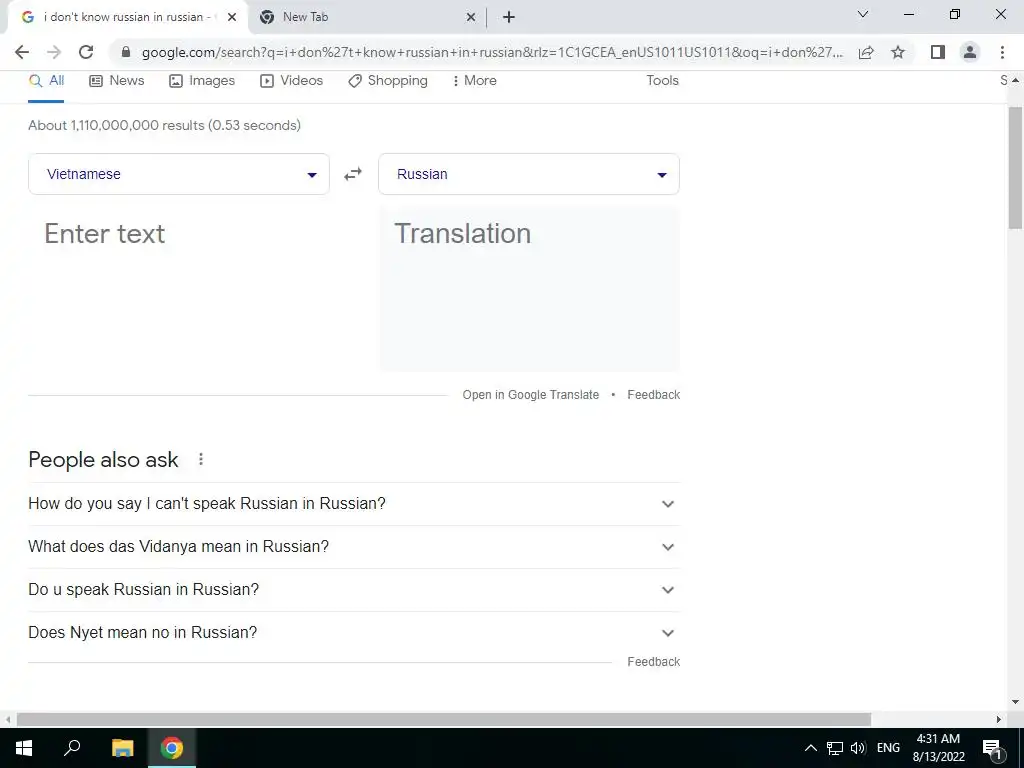
Task: Click the vertical scrollbar thumb
Action: point(1015,168)
